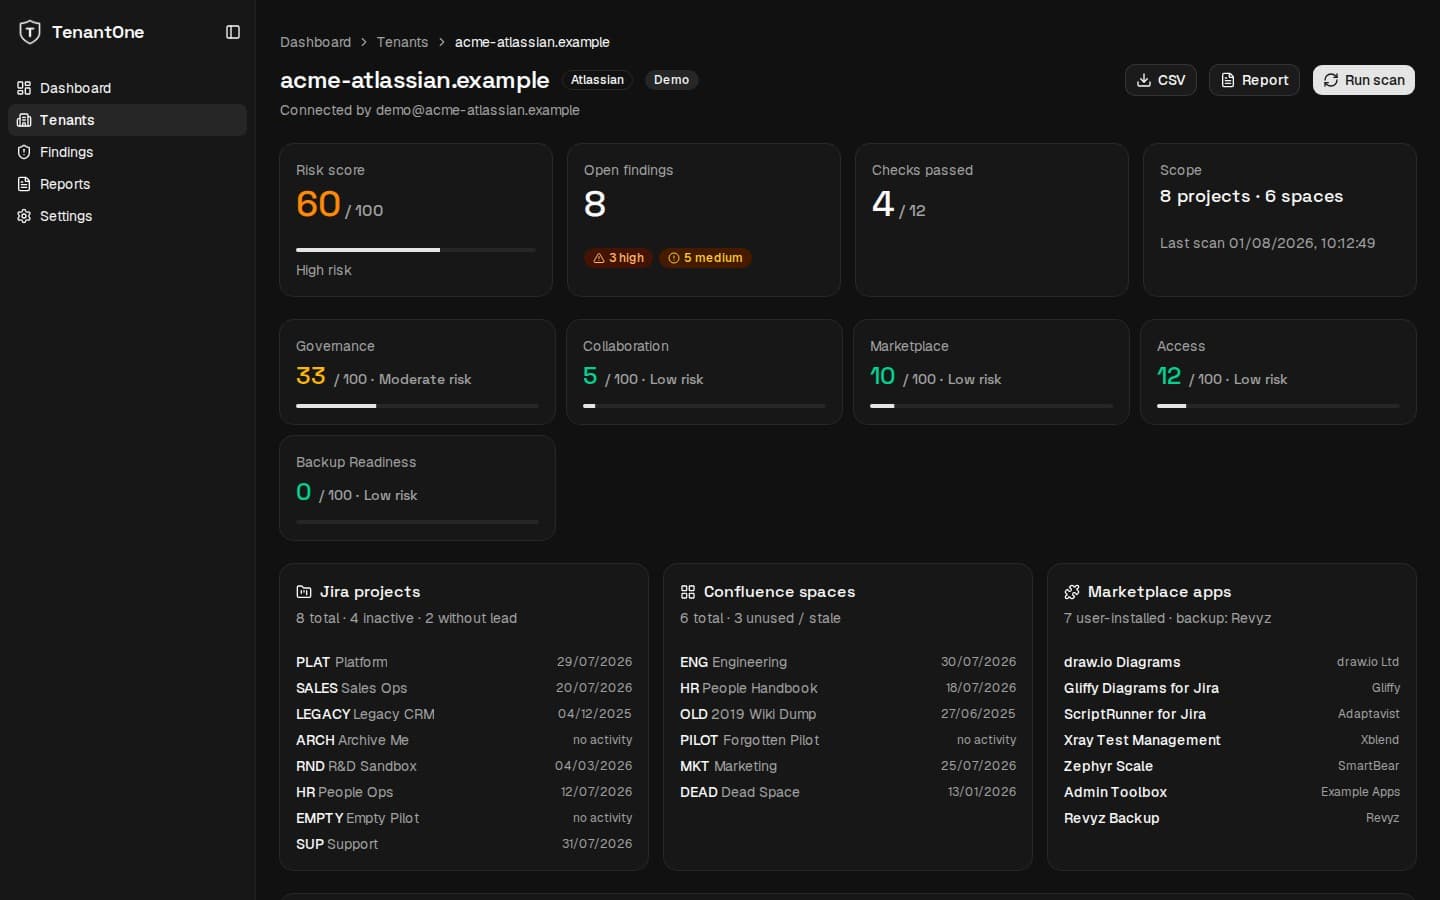This screenshot has width=1440, height=900.
Task: Click the Findings shield icon in the sidebar
Action: click(24, 152)
